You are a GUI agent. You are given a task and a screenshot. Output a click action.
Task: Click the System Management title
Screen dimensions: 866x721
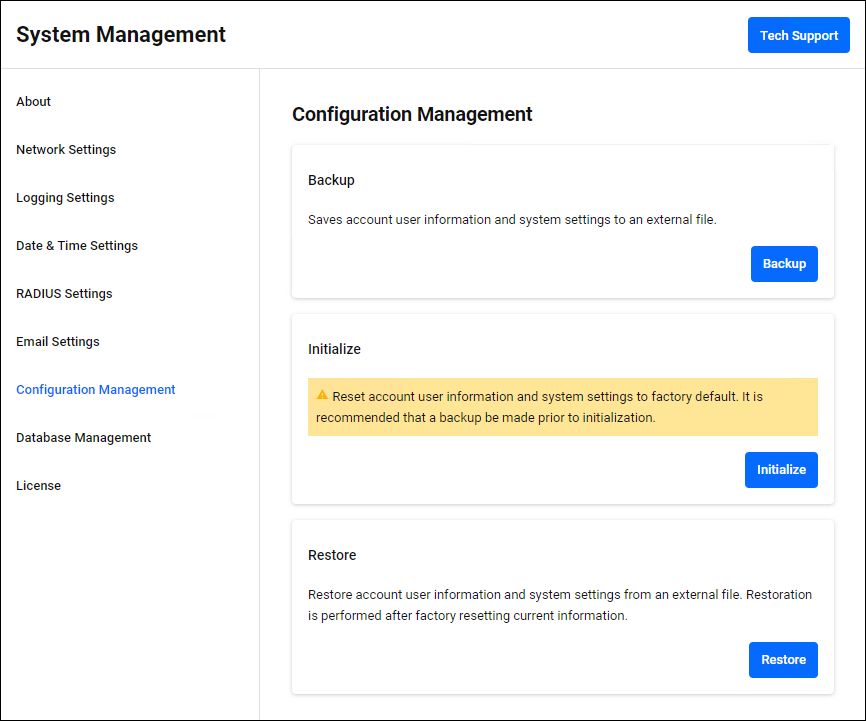(x=121, y=35)
